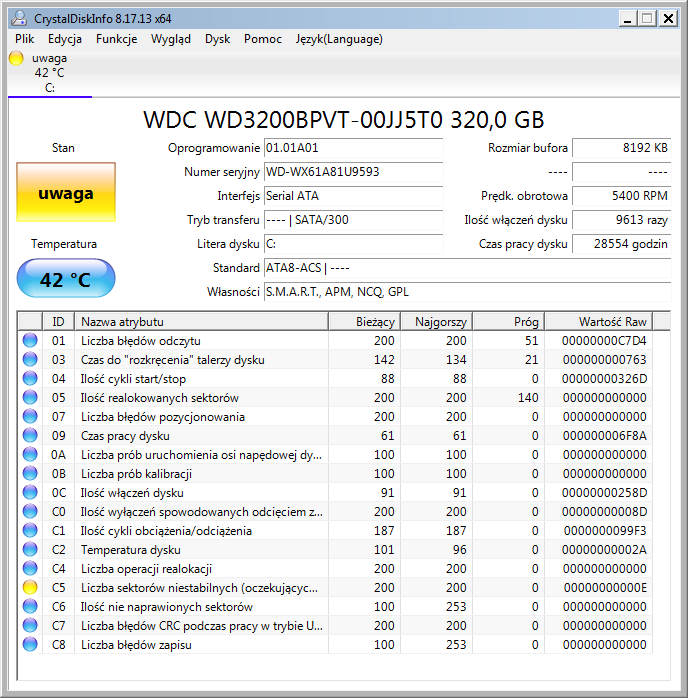
Task: Click the Standard field ATA8-ACS
Action: [467, 268]
